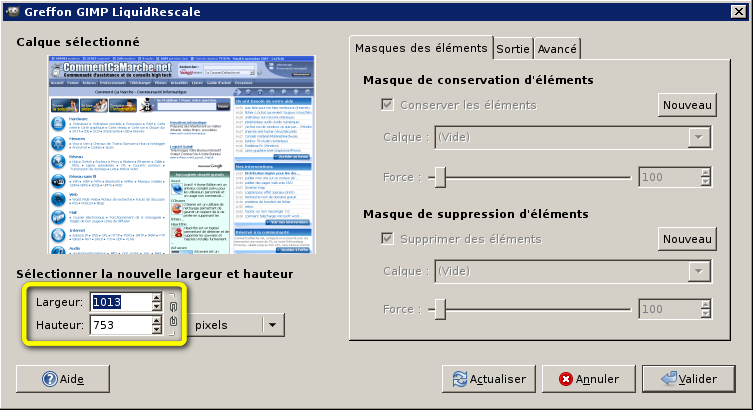The height and width of the screenshot is (410, 753).
Task: Click Nouveau for the conservation mask
Action: (x=687, y=104)
